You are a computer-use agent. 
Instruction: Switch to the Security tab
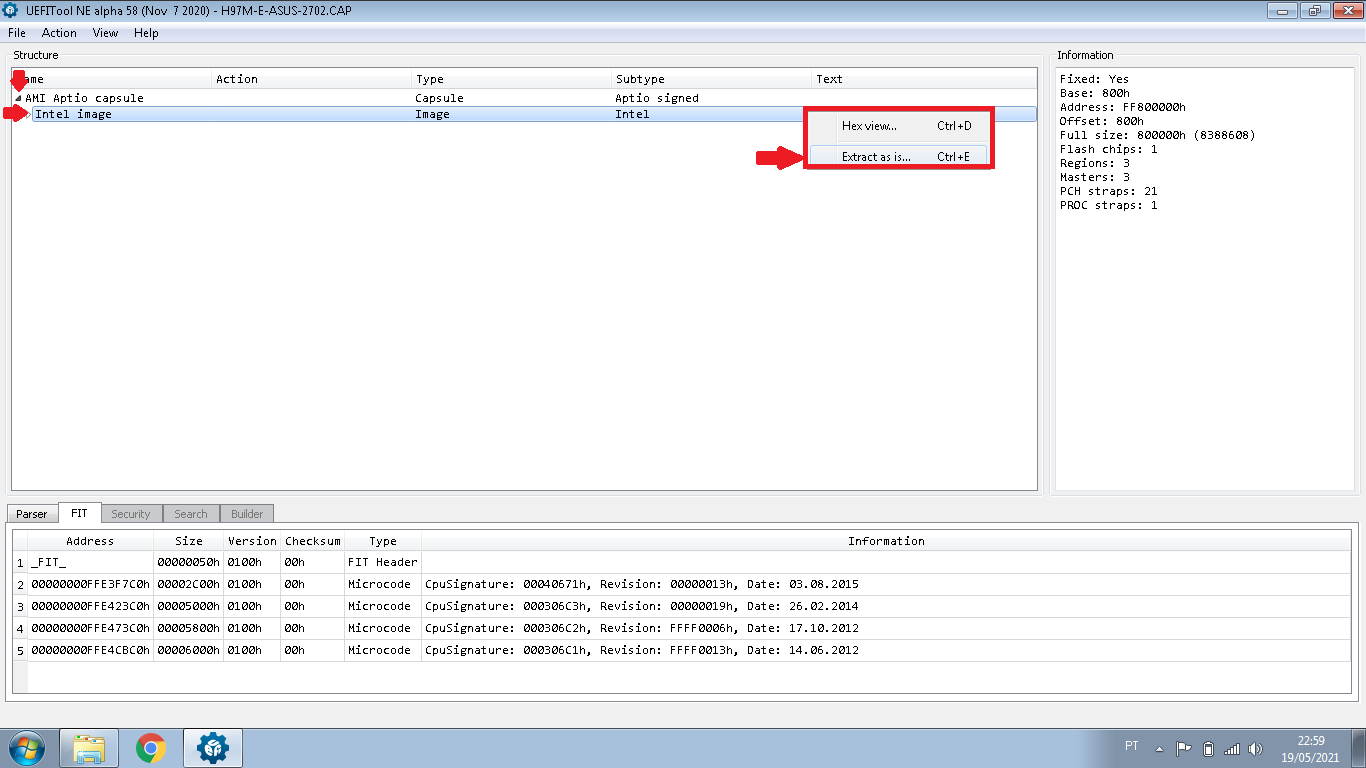coord(130,514)
